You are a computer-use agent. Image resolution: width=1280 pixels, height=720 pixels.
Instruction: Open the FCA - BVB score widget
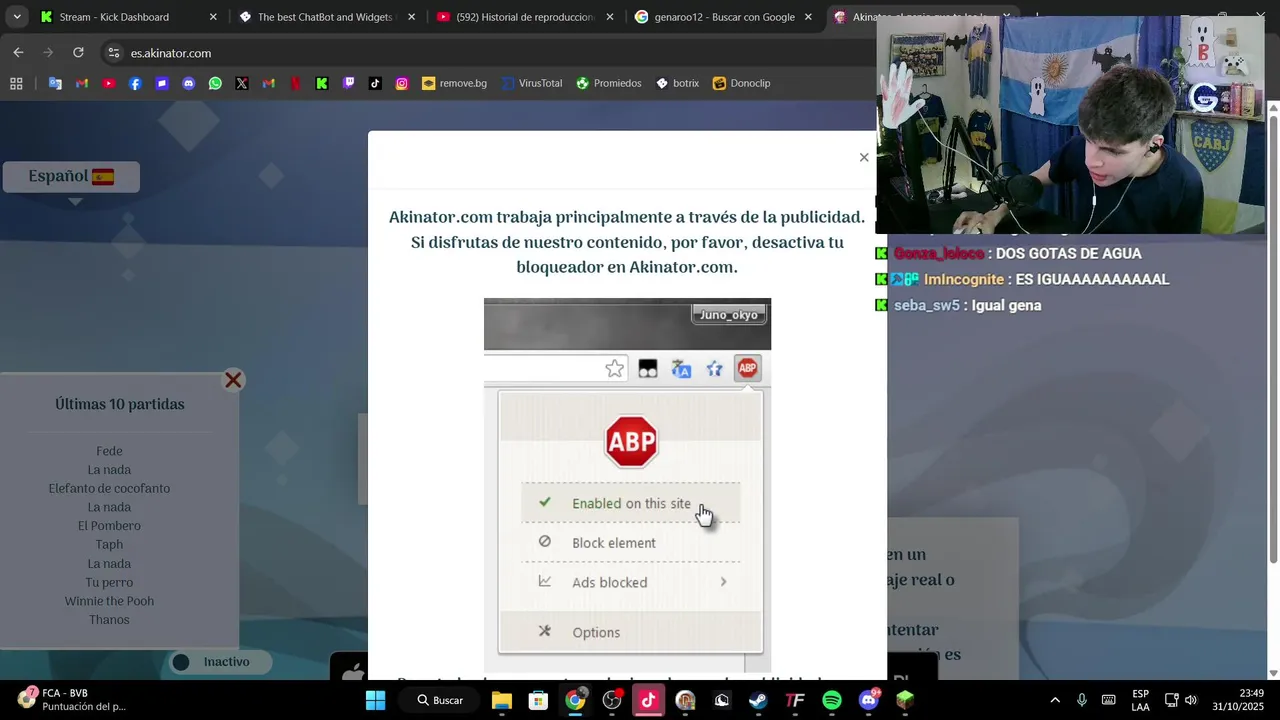72,700
